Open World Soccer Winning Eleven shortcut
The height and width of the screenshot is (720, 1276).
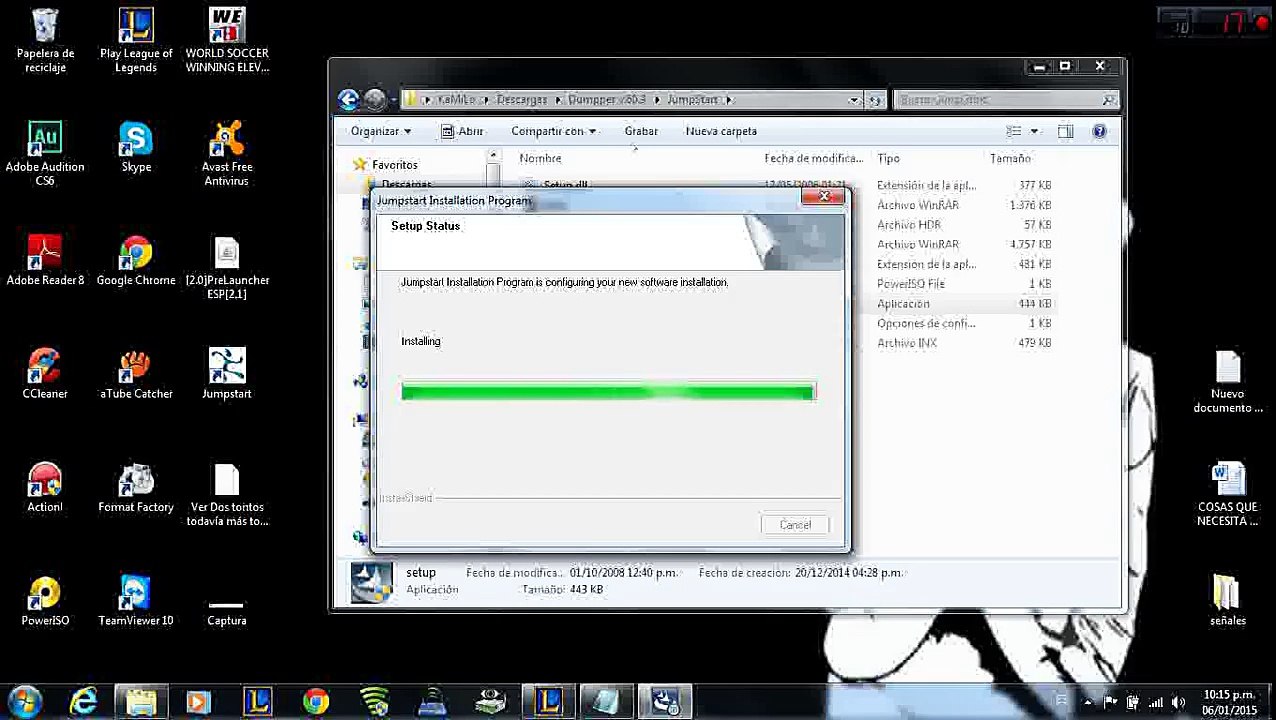point(227,40)
